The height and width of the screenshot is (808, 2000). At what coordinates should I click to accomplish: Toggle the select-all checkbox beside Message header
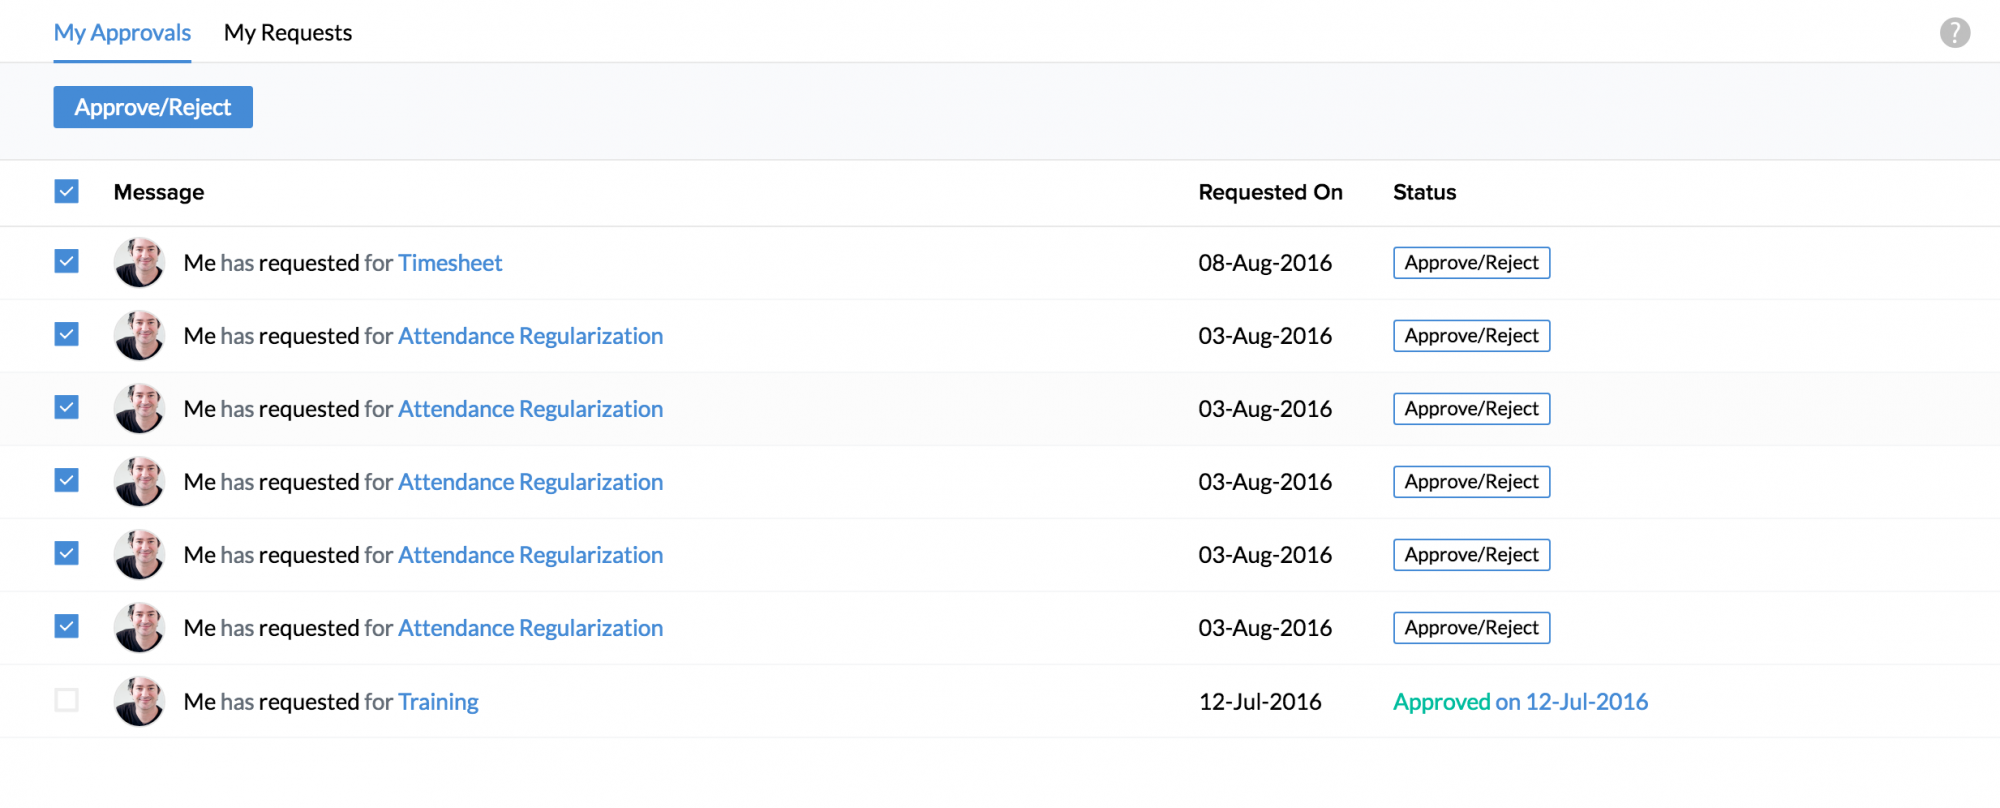[x=67, y=192]
